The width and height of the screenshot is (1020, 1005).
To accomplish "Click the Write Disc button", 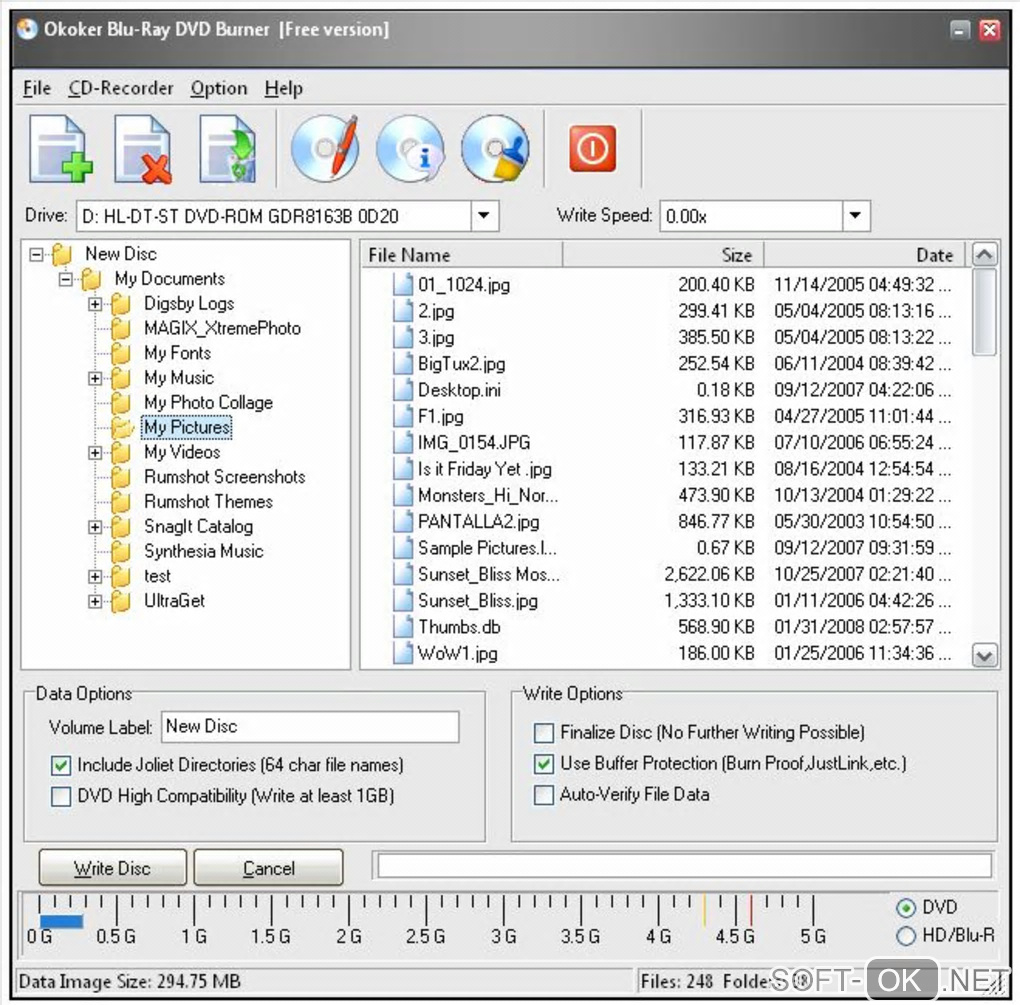I will 113,868.
